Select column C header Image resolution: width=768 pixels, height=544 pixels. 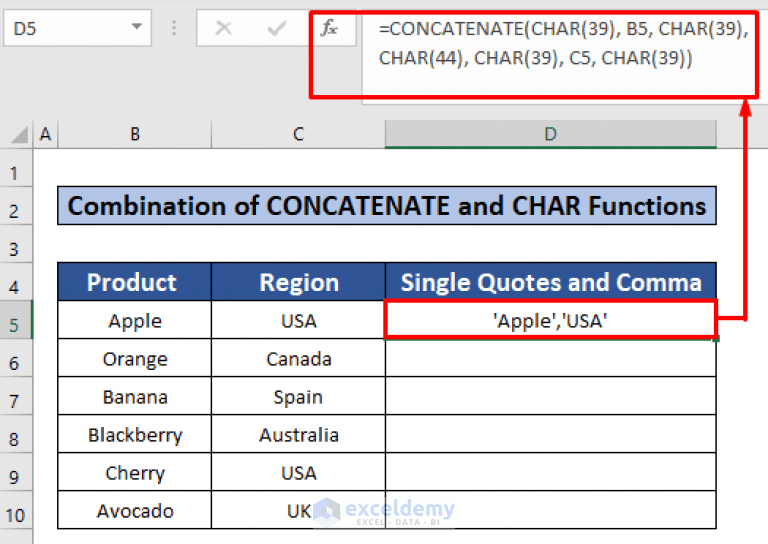coord(298,134)
